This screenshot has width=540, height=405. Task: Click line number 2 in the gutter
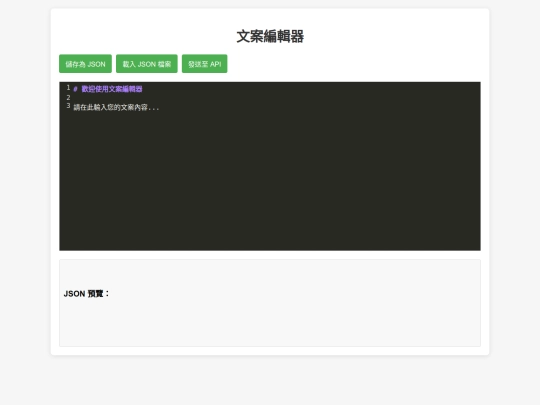[68, 97]
